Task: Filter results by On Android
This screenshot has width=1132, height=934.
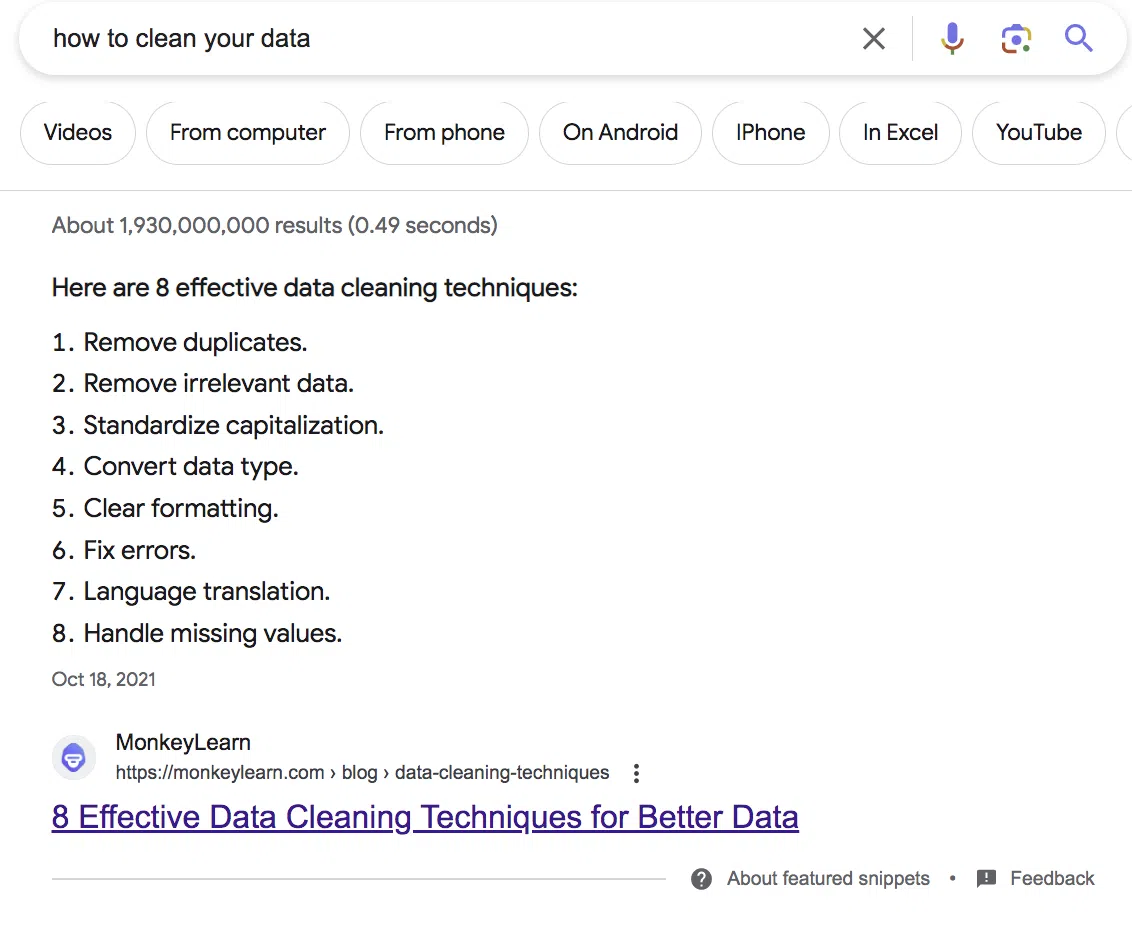Action: click(x=620, y=133)
